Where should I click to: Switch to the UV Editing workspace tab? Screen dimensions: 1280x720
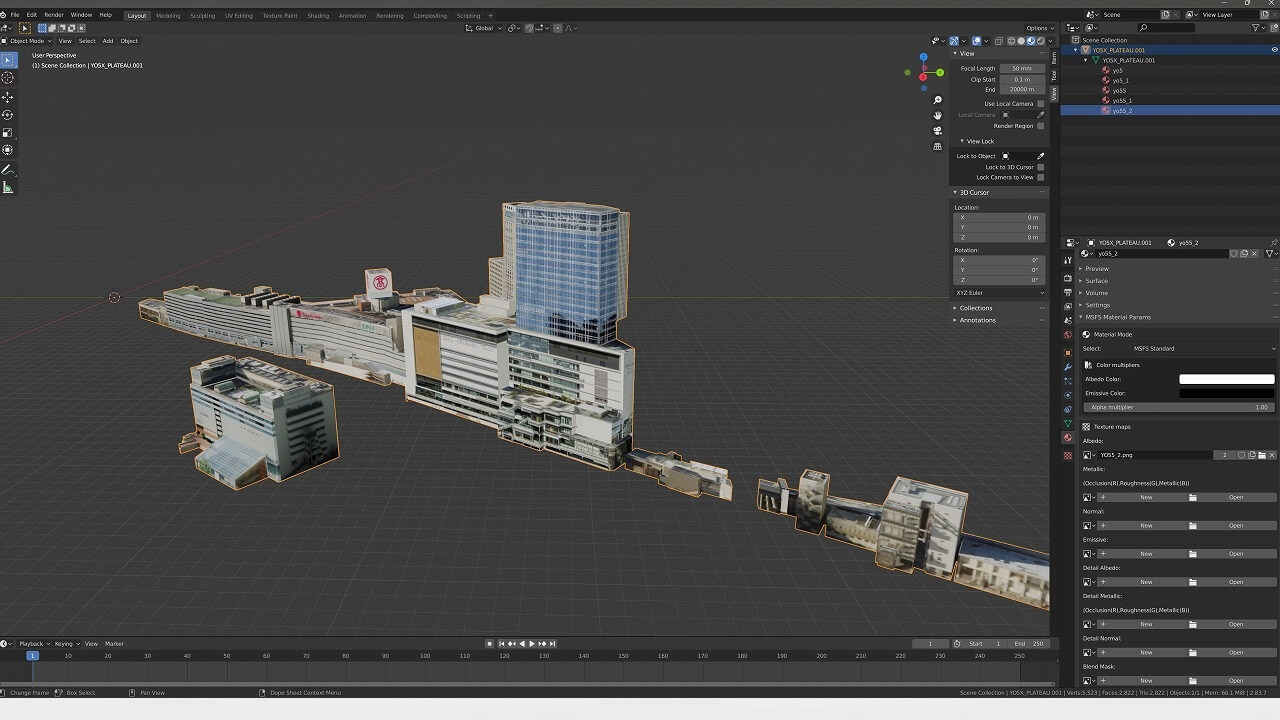[238, 16]
